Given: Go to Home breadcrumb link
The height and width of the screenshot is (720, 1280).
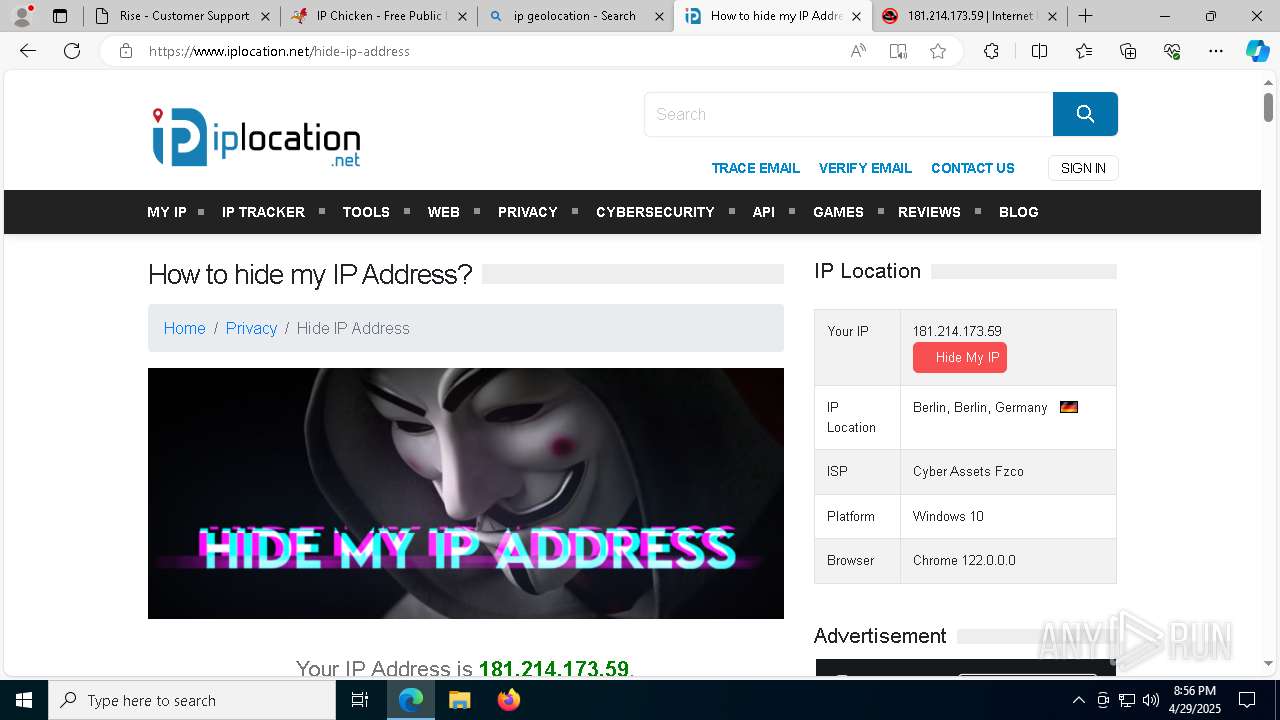Looking at the screenshot, I should pos(185,328).
